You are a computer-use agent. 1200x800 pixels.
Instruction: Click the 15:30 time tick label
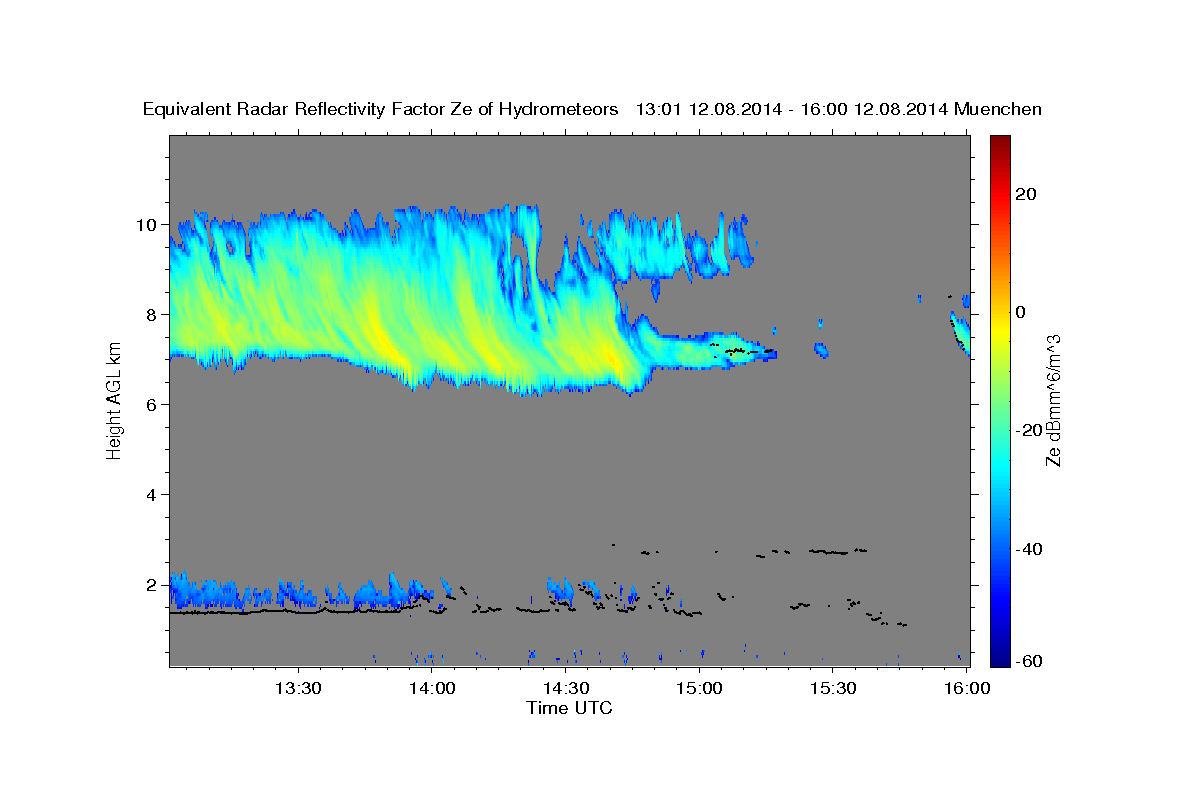(833, 689)
